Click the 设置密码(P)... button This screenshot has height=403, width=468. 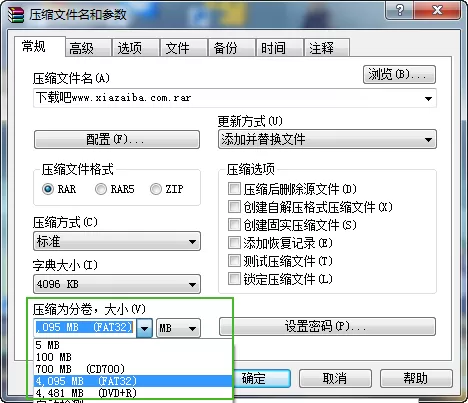pos(327,326)
